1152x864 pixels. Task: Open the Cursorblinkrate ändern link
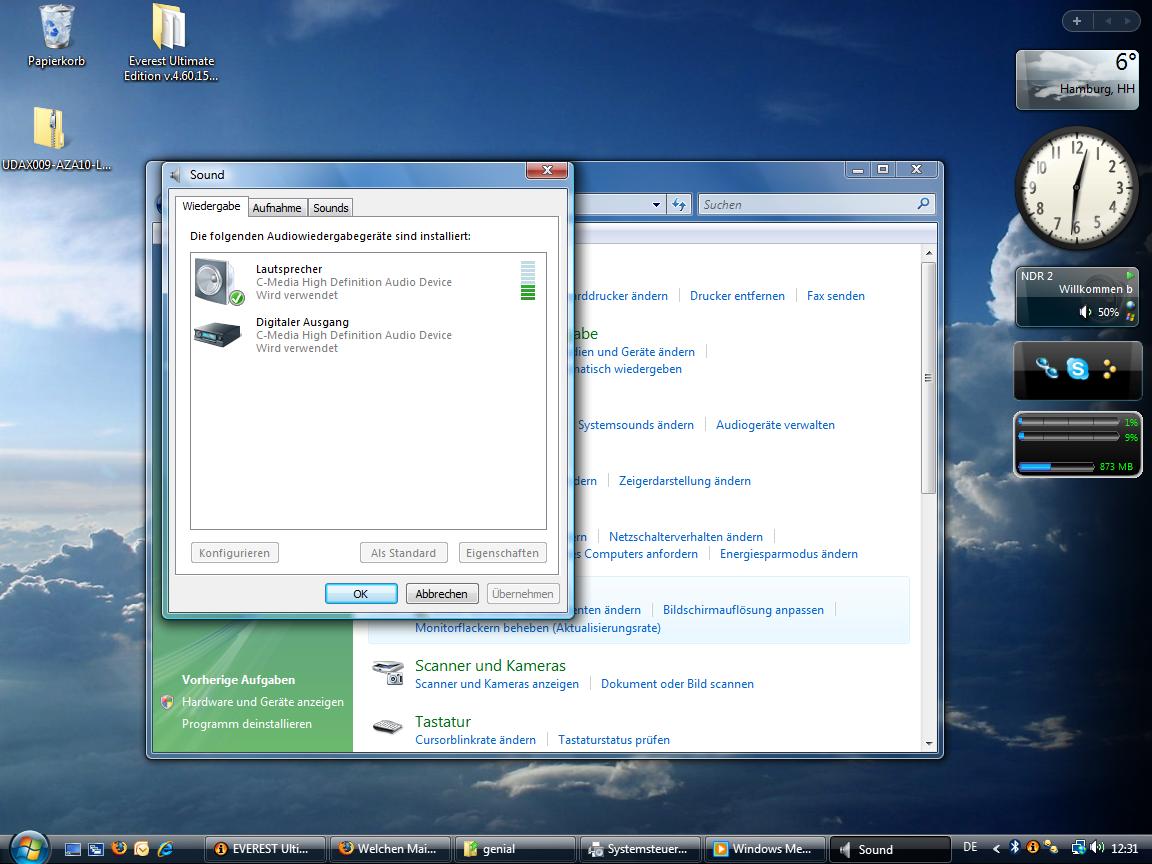[x=475, y=740]
